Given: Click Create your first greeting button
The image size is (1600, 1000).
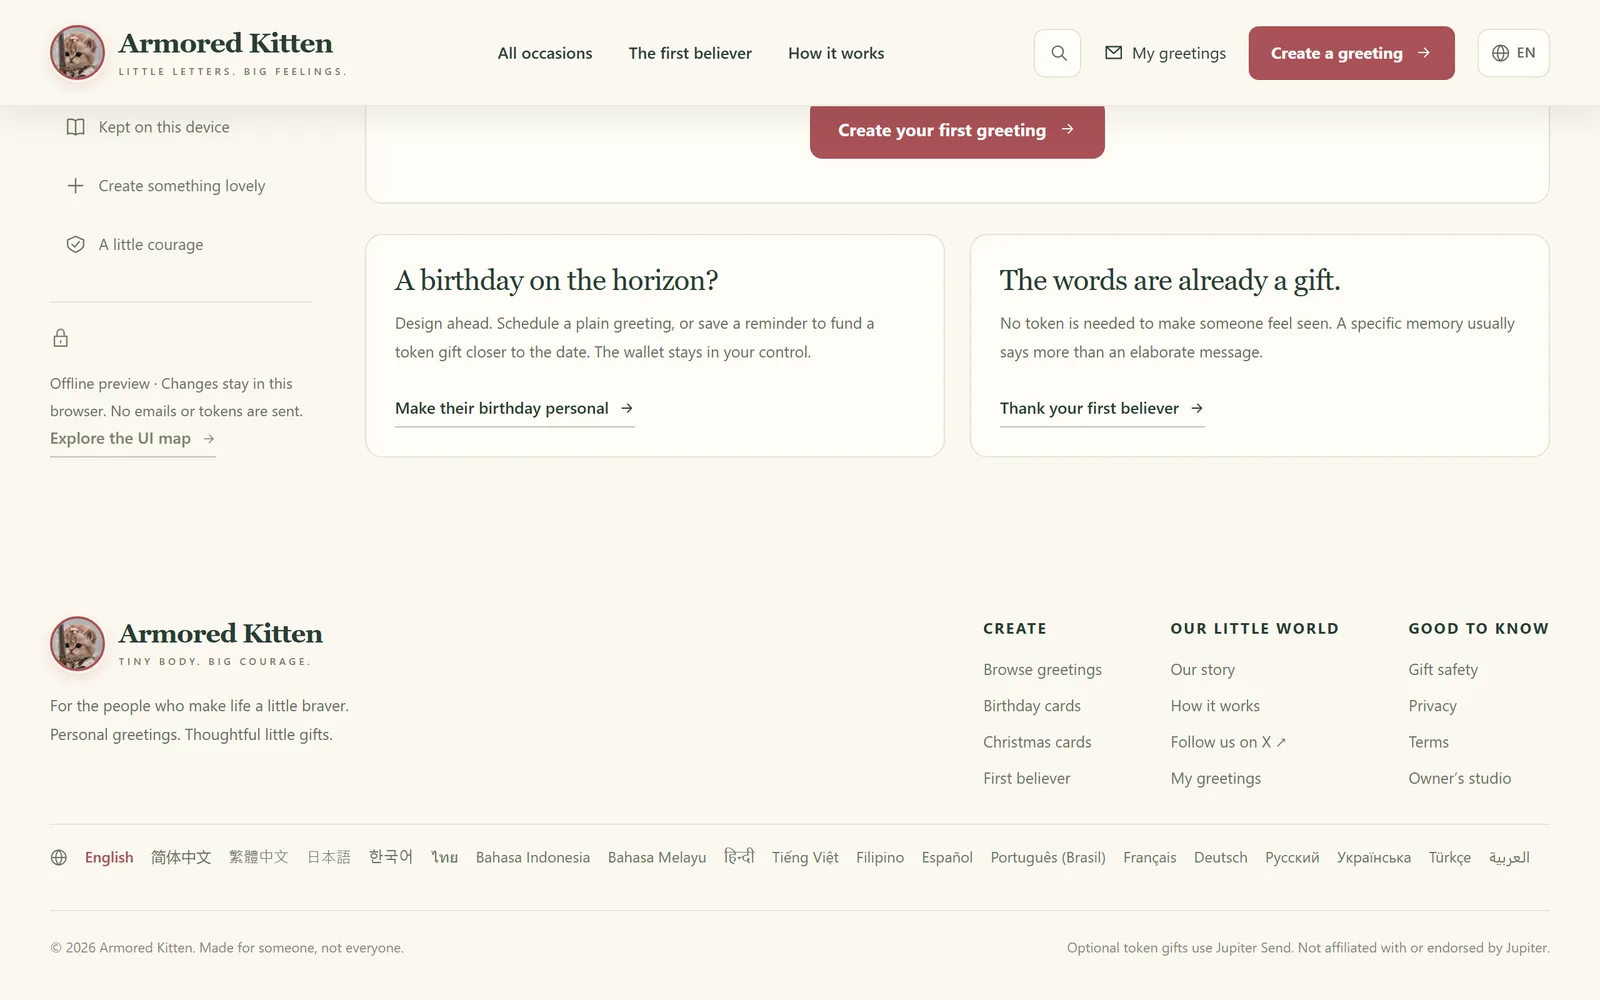Looking at the screenshot, I should [x=957, y=130].
